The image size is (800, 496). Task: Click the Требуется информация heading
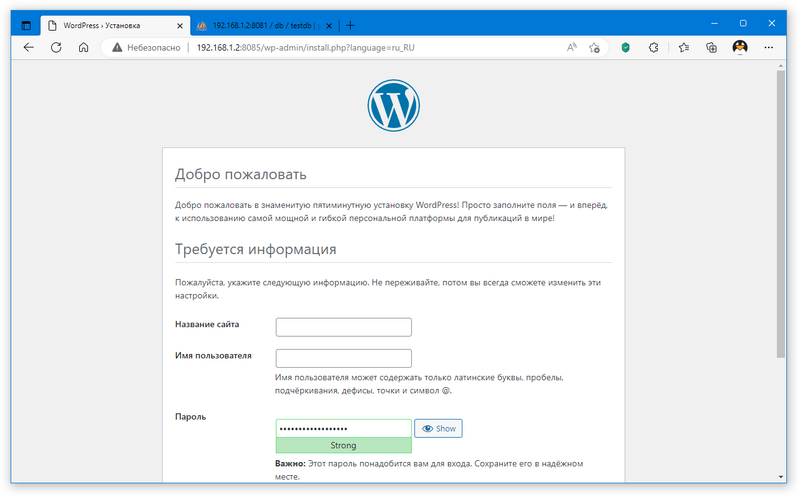[x=256, y=249]
